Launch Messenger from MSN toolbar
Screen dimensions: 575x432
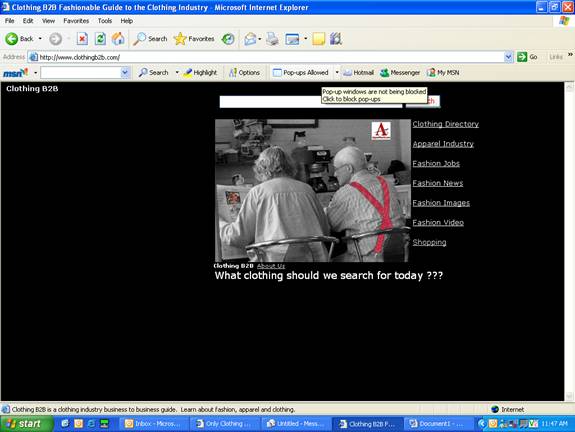click(400, 73)
